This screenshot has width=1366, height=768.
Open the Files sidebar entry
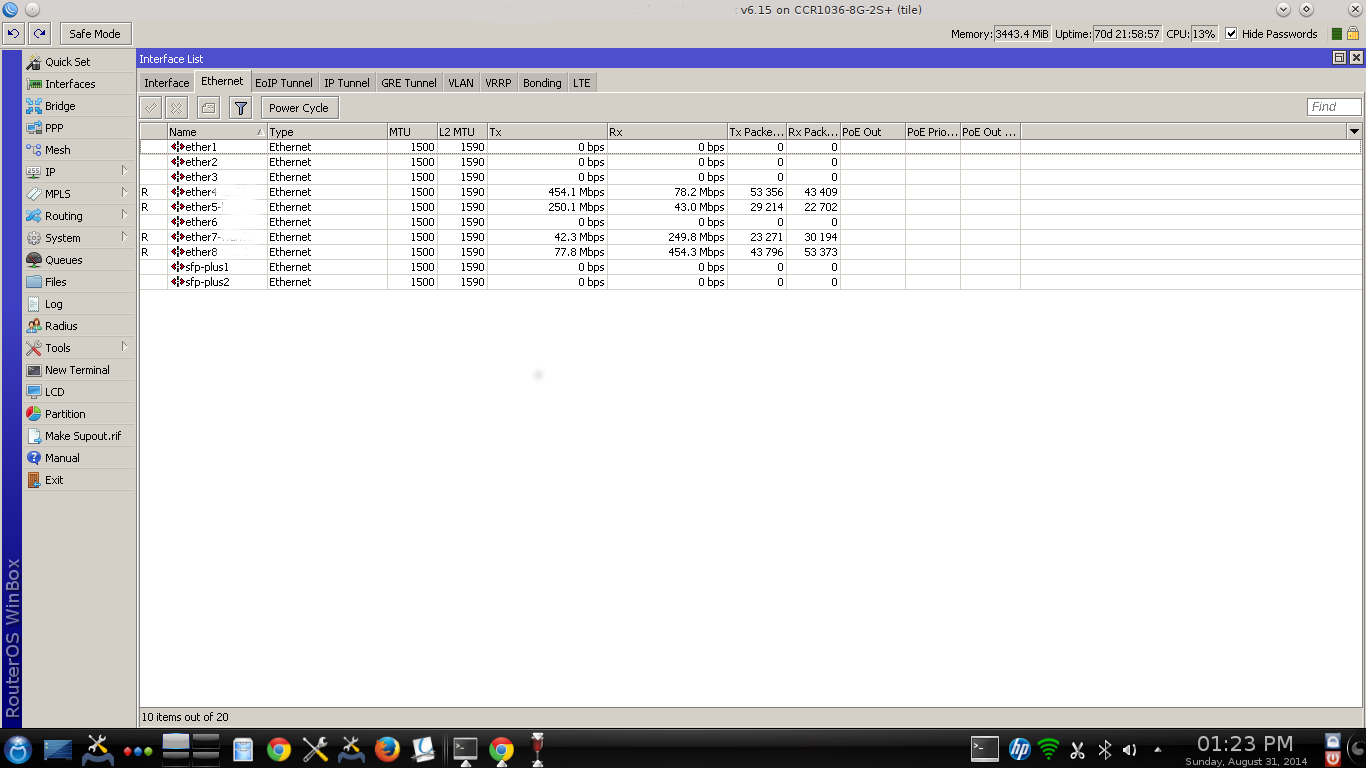pos(79,282)
